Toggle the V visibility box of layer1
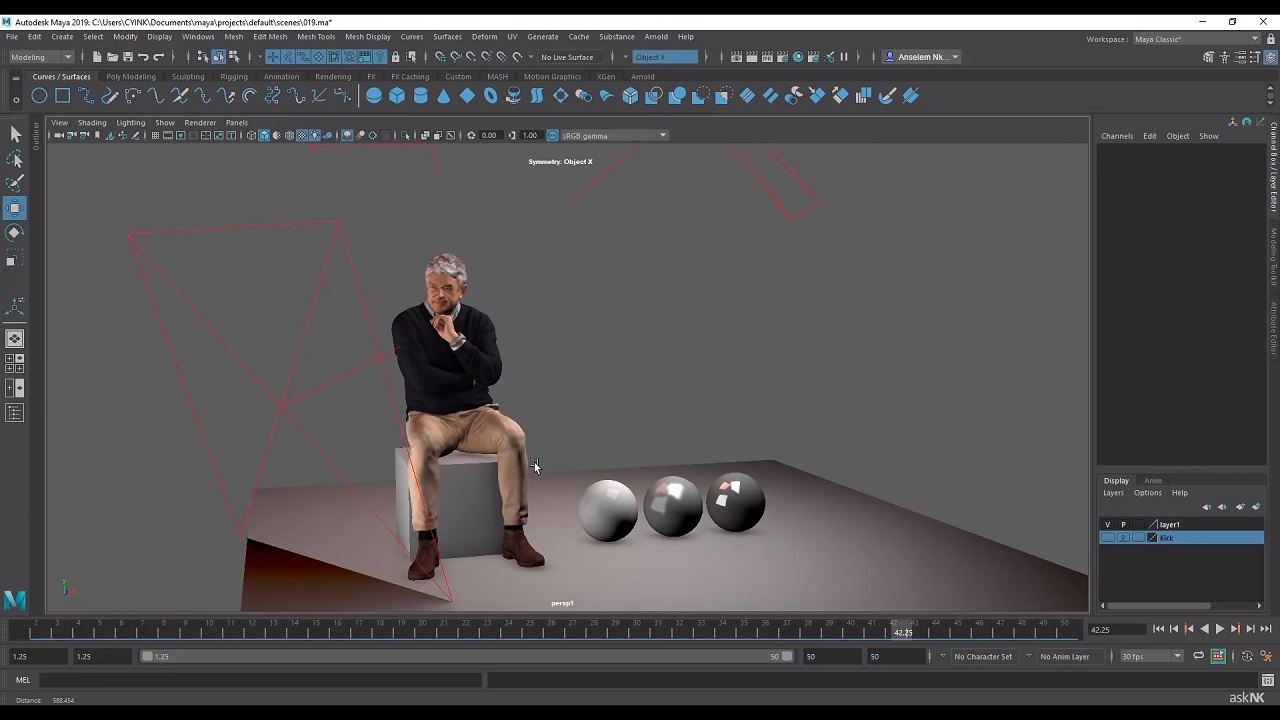The height and width of the screenshot is (720, 1280). point(1107,524)
